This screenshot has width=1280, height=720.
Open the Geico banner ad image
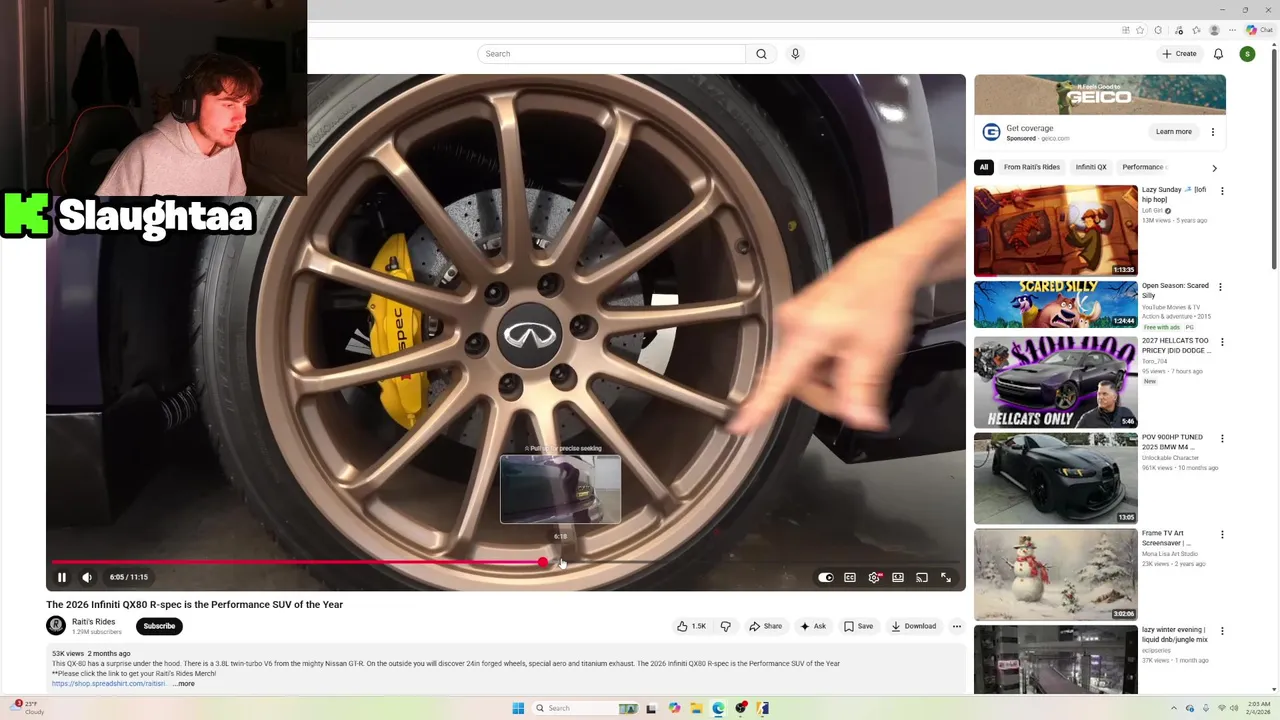pos(1100,95)
